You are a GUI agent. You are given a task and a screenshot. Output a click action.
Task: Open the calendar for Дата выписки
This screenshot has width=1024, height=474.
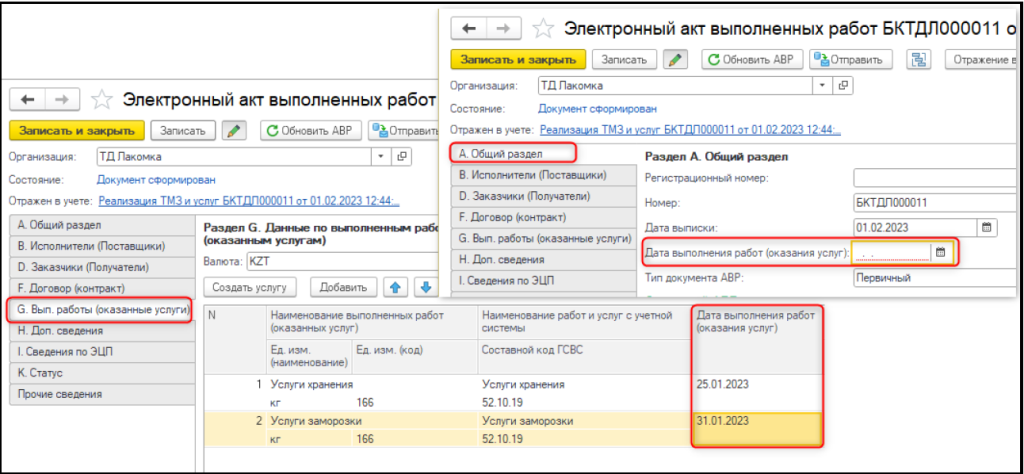pos(987,228)
